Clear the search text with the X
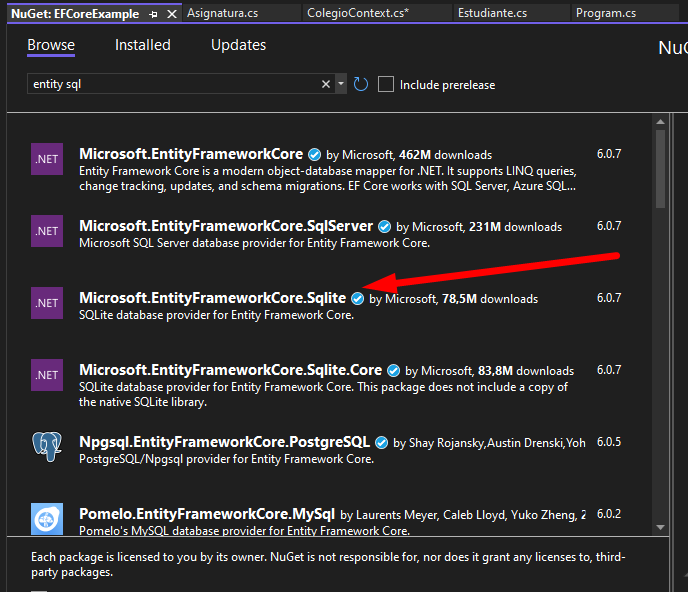The height and width of the screenshot is (592, 688). (326, 85)
